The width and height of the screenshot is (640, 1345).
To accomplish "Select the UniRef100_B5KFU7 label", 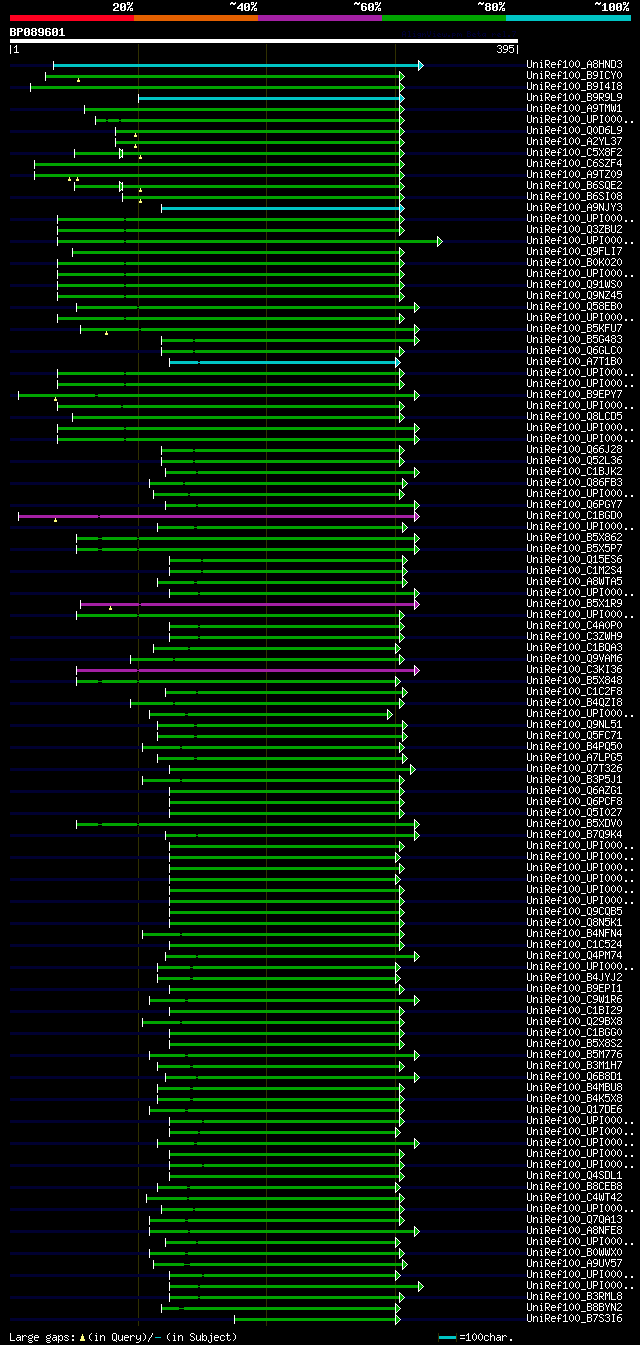I will tap(574, 329).
